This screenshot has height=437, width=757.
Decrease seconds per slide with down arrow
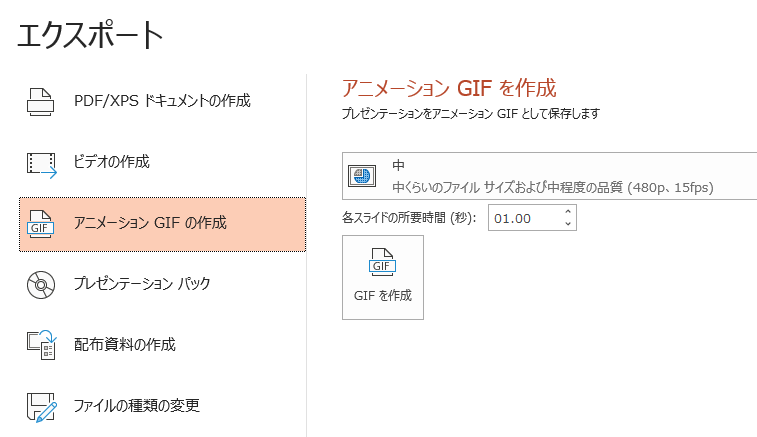[x=568, y=224]
